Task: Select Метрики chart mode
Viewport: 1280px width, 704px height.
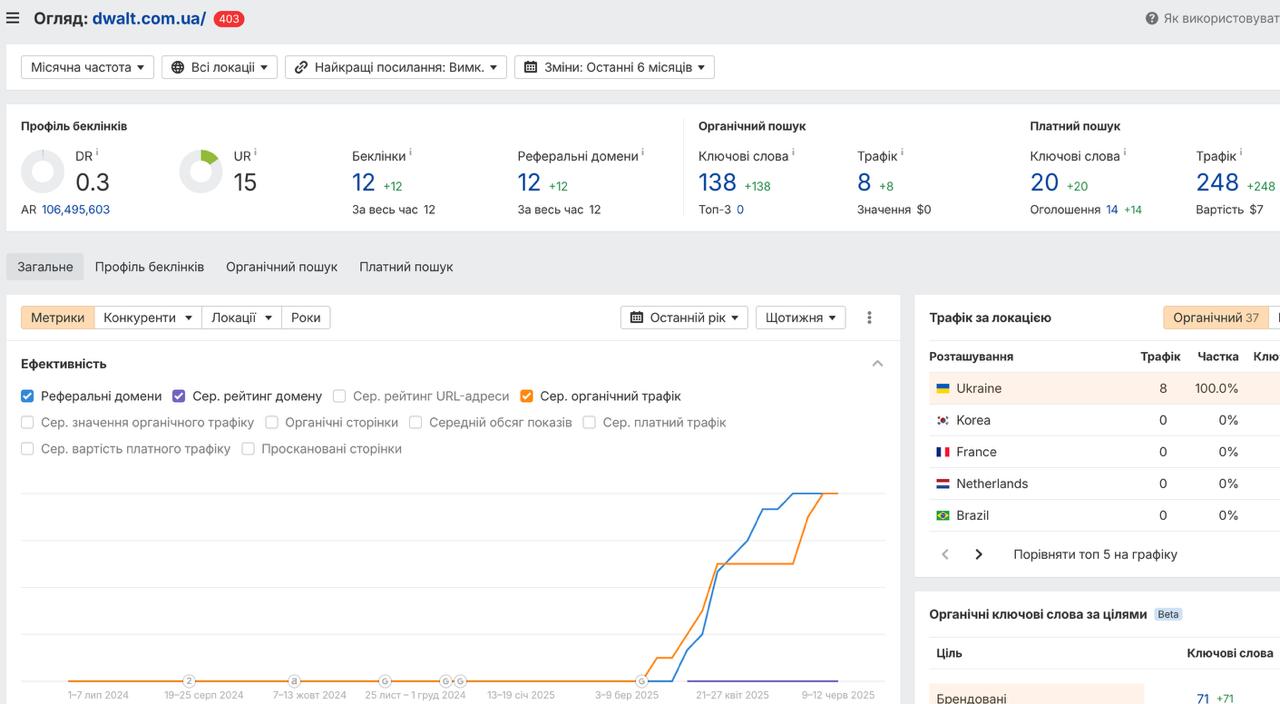Action: 58,317
